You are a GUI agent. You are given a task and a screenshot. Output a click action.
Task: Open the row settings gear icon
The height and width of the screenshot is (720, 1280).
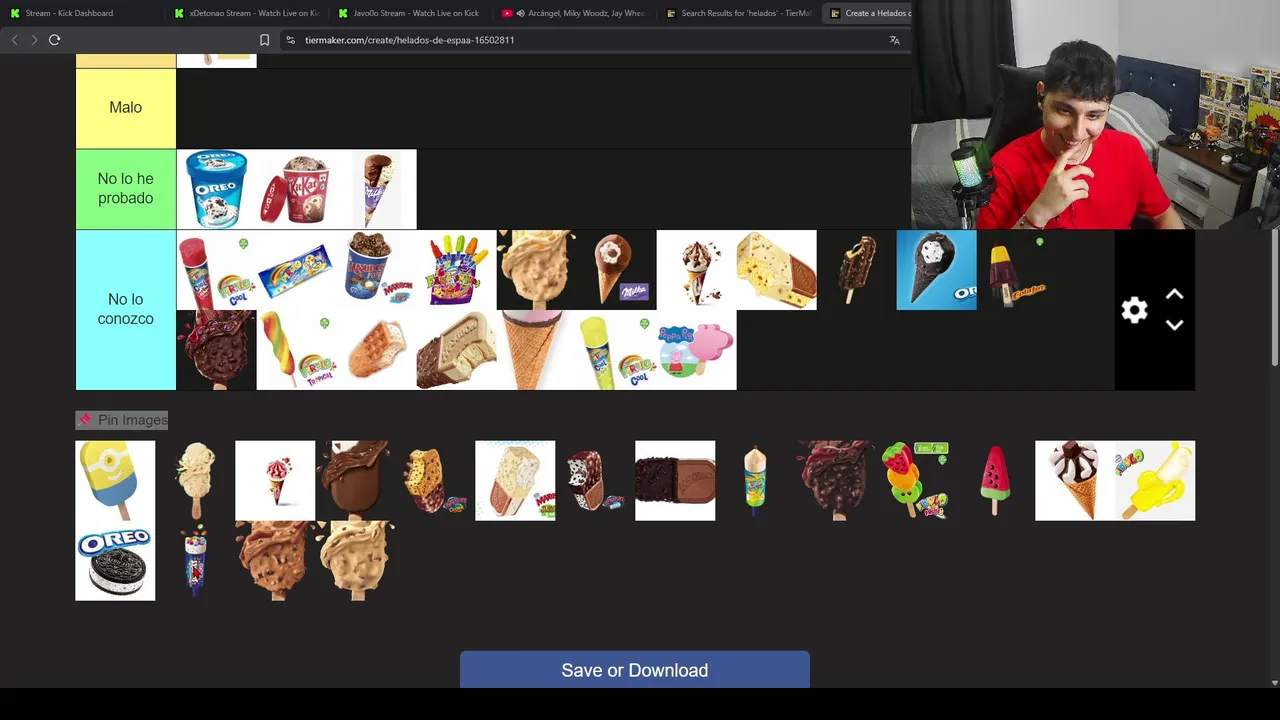pyautogui.click(x=1134, y=310)
